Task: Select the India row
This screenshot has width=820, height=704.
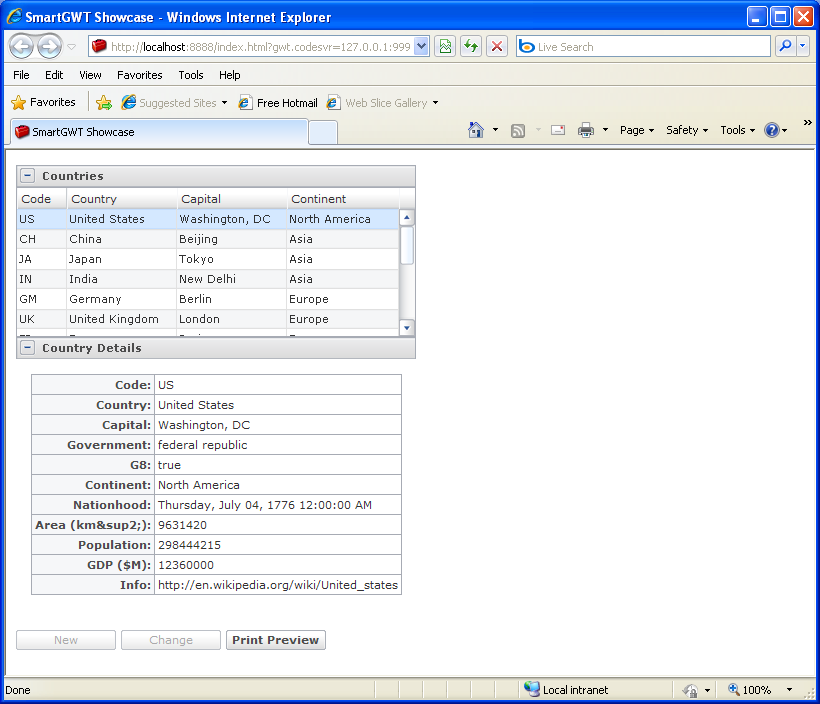Action: coord(208,279)
